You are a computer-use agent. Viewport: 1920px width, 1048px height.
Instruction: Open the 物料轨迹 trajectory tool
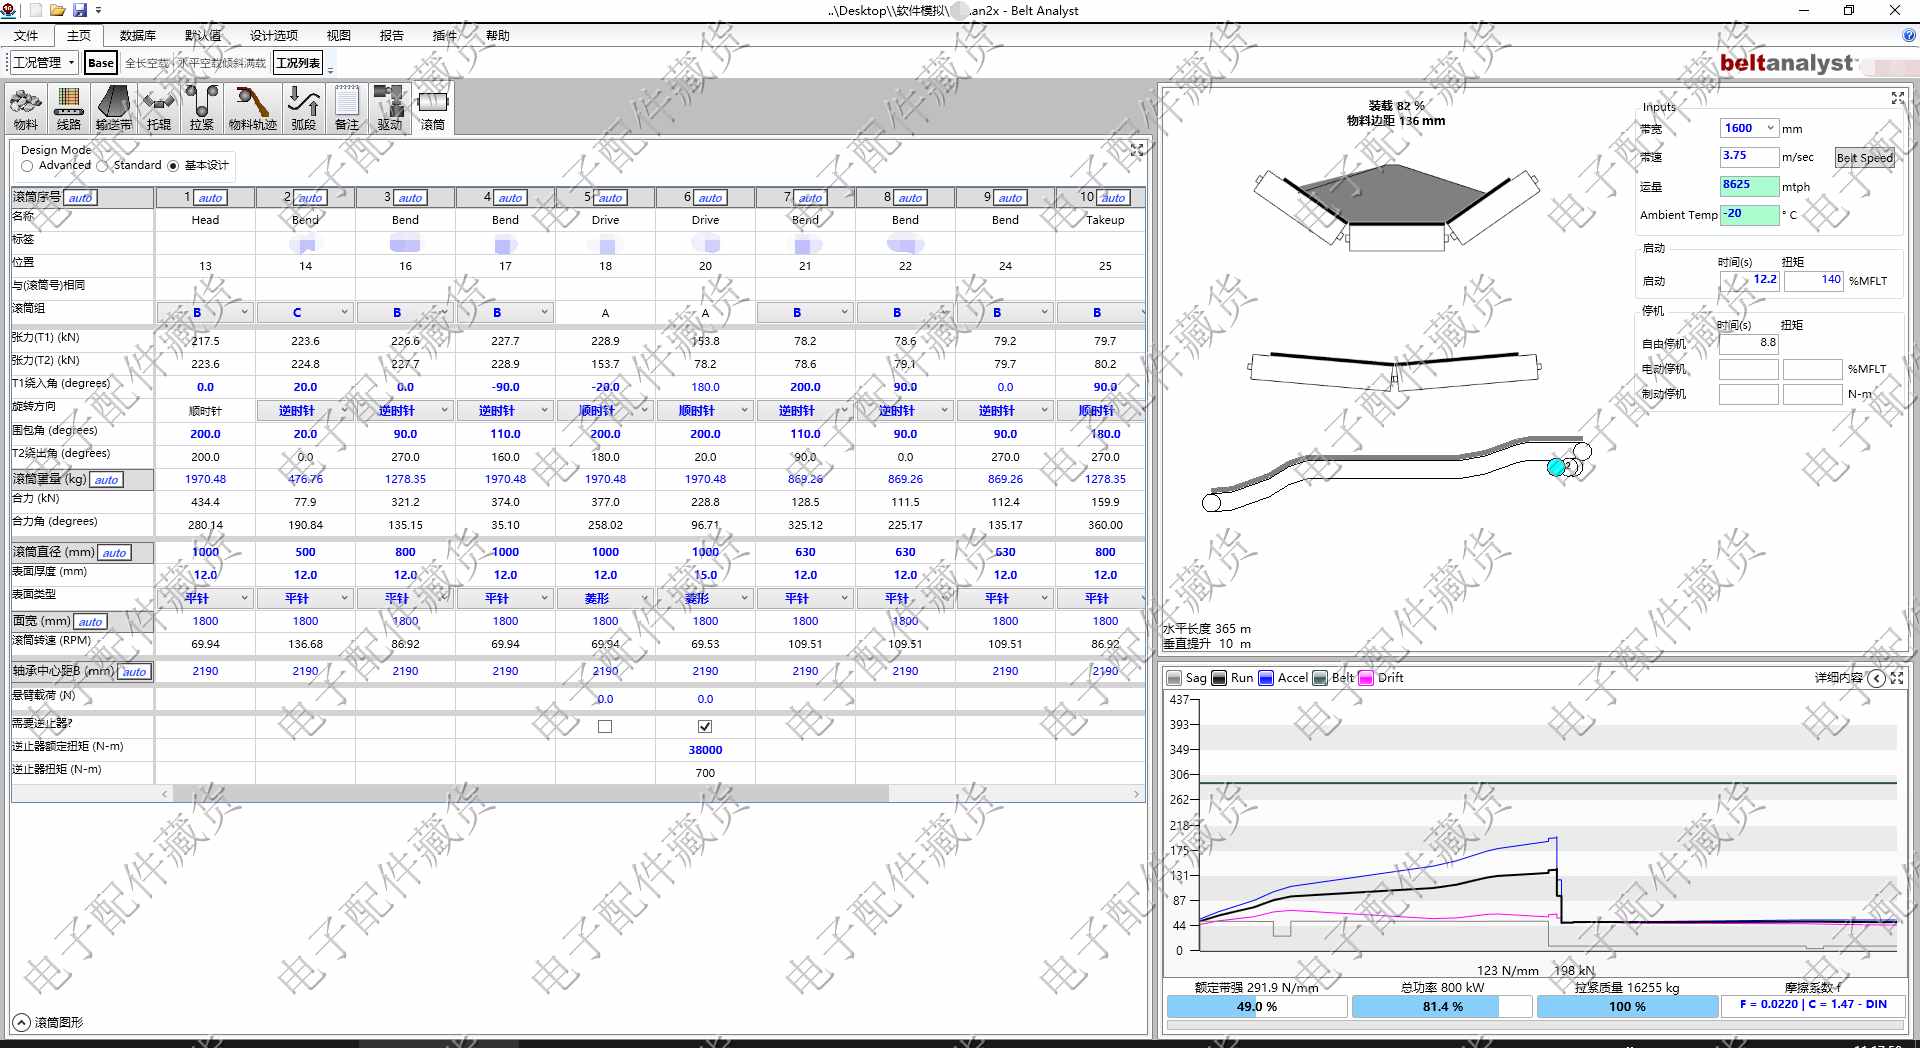point(252,109)
